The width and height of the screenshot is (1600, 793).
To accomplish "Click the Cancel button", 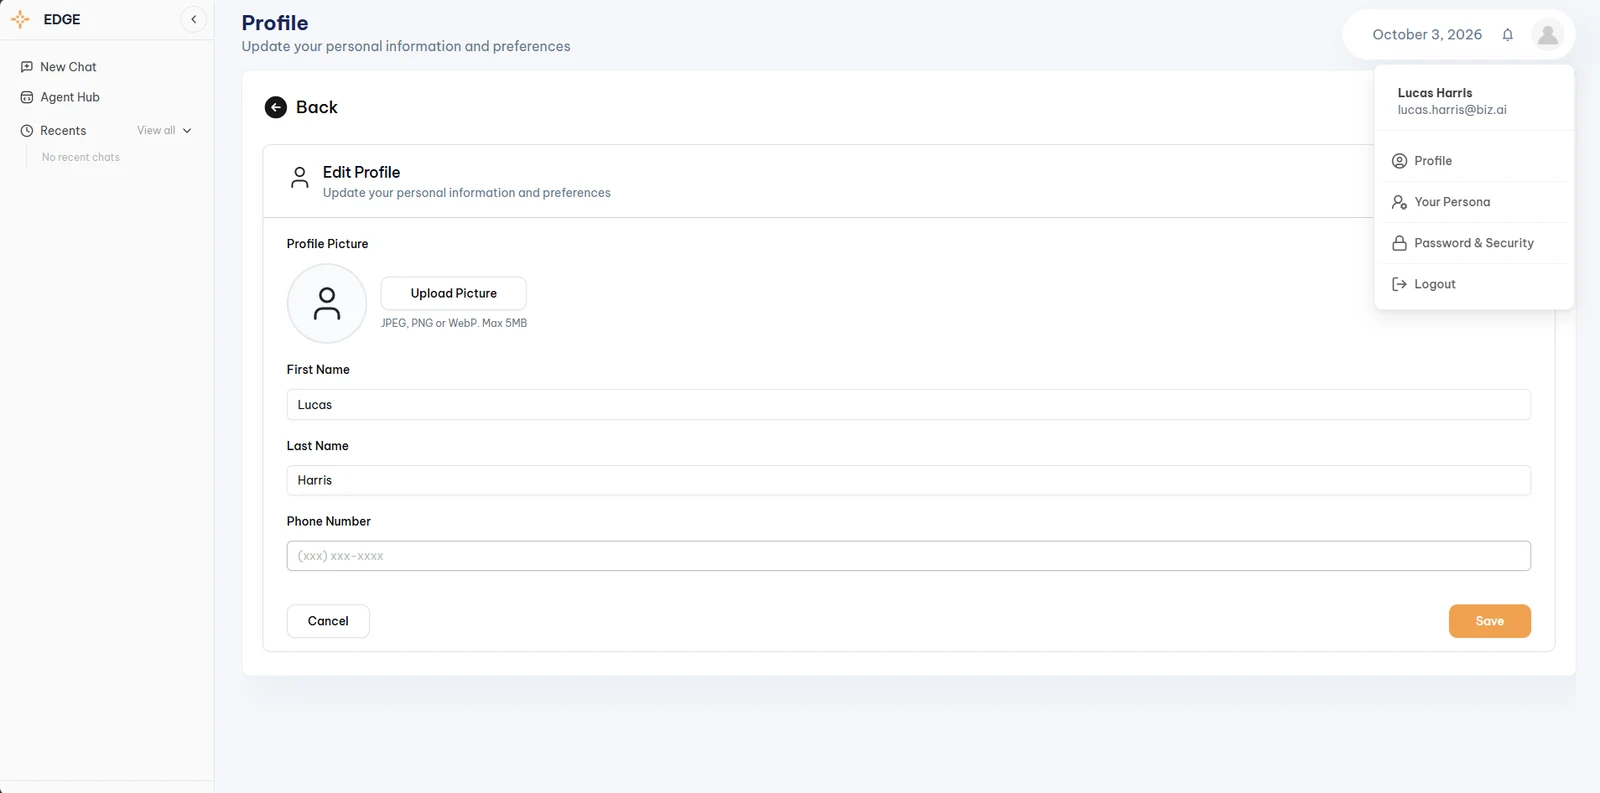I will pos(328,621).
